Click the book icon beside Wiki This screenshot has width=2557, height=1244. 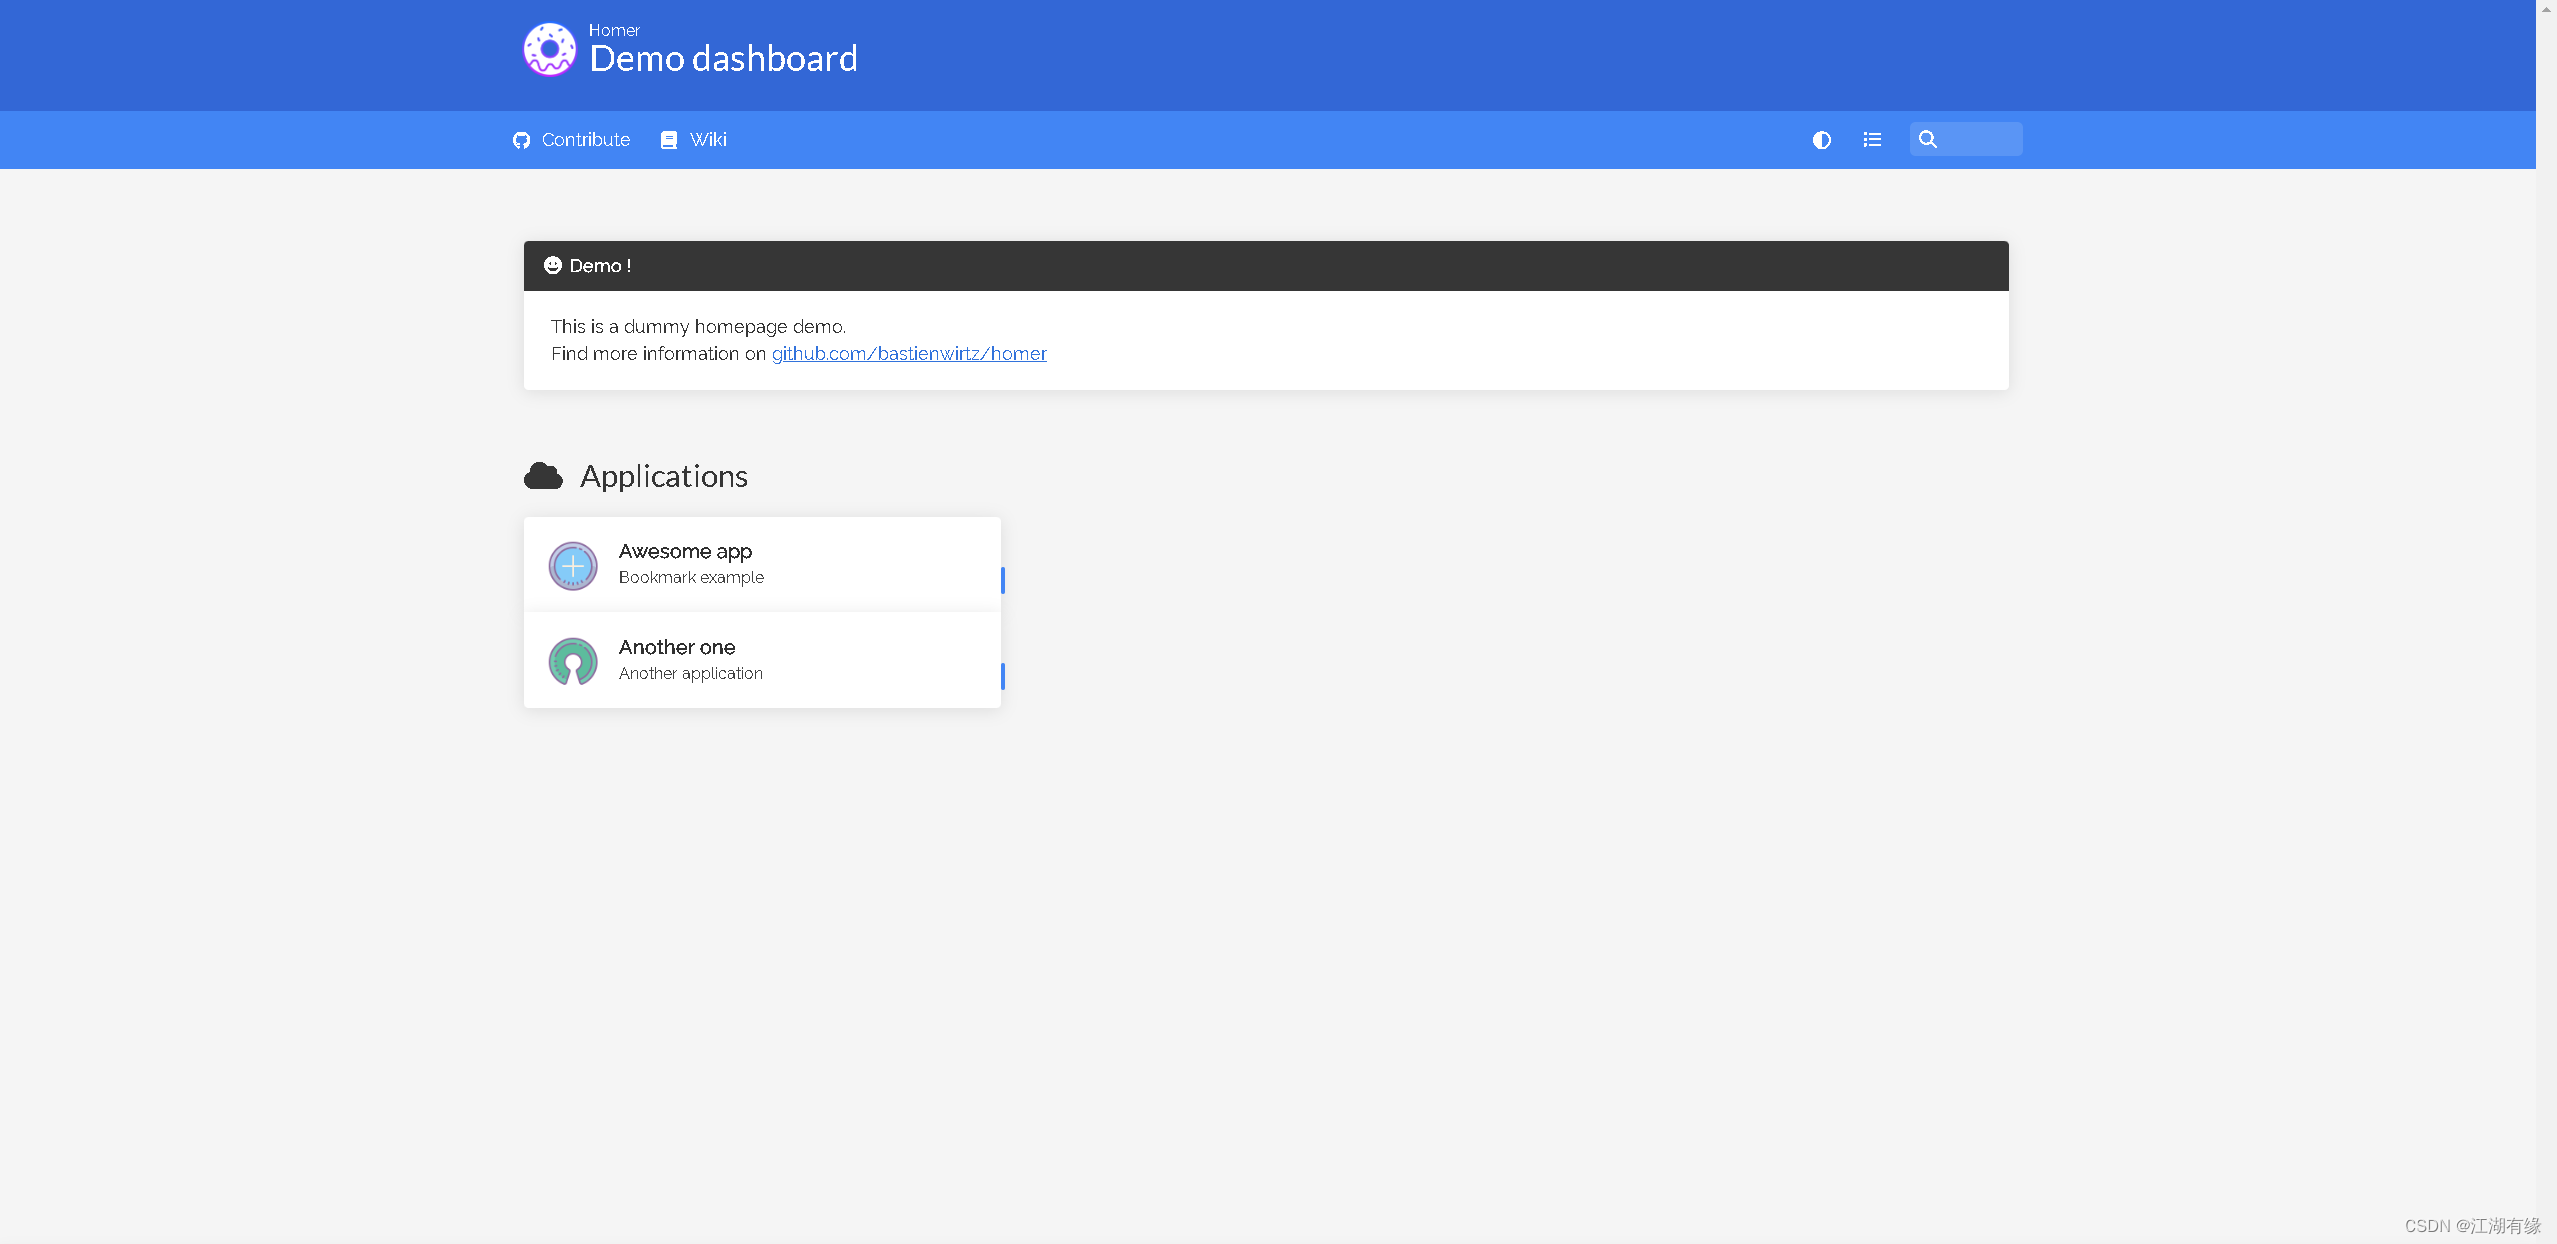point(669,140)
